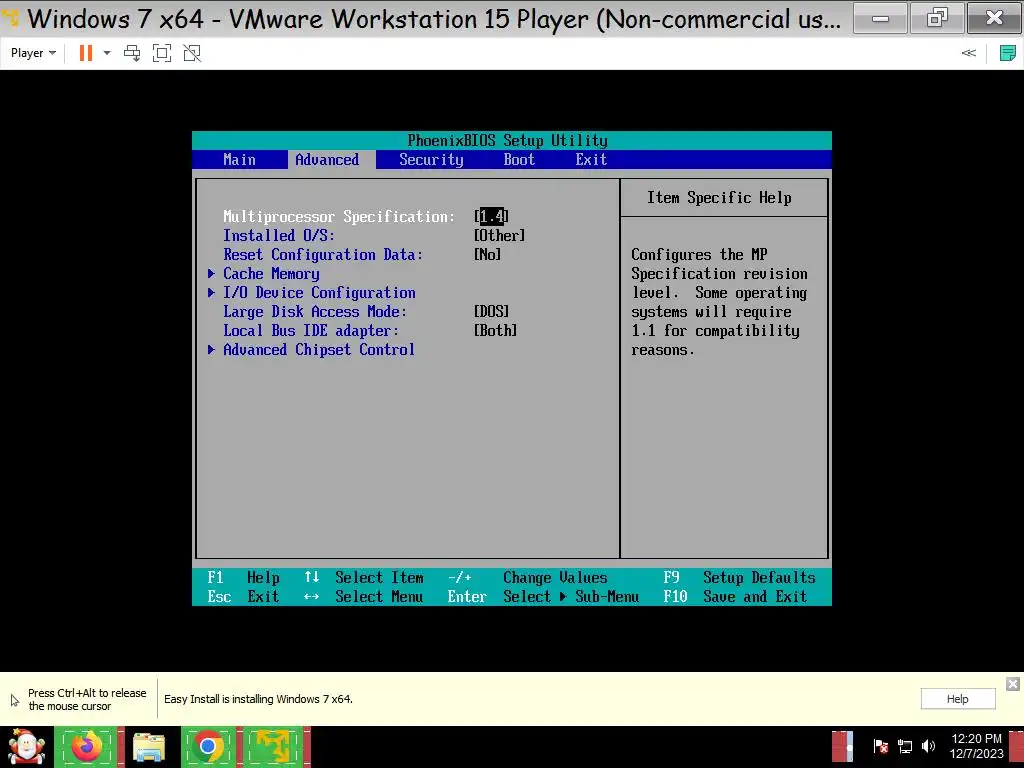Open the Security BIOS tab
This screenshot has width=1024, height=768.
point(431,159)
